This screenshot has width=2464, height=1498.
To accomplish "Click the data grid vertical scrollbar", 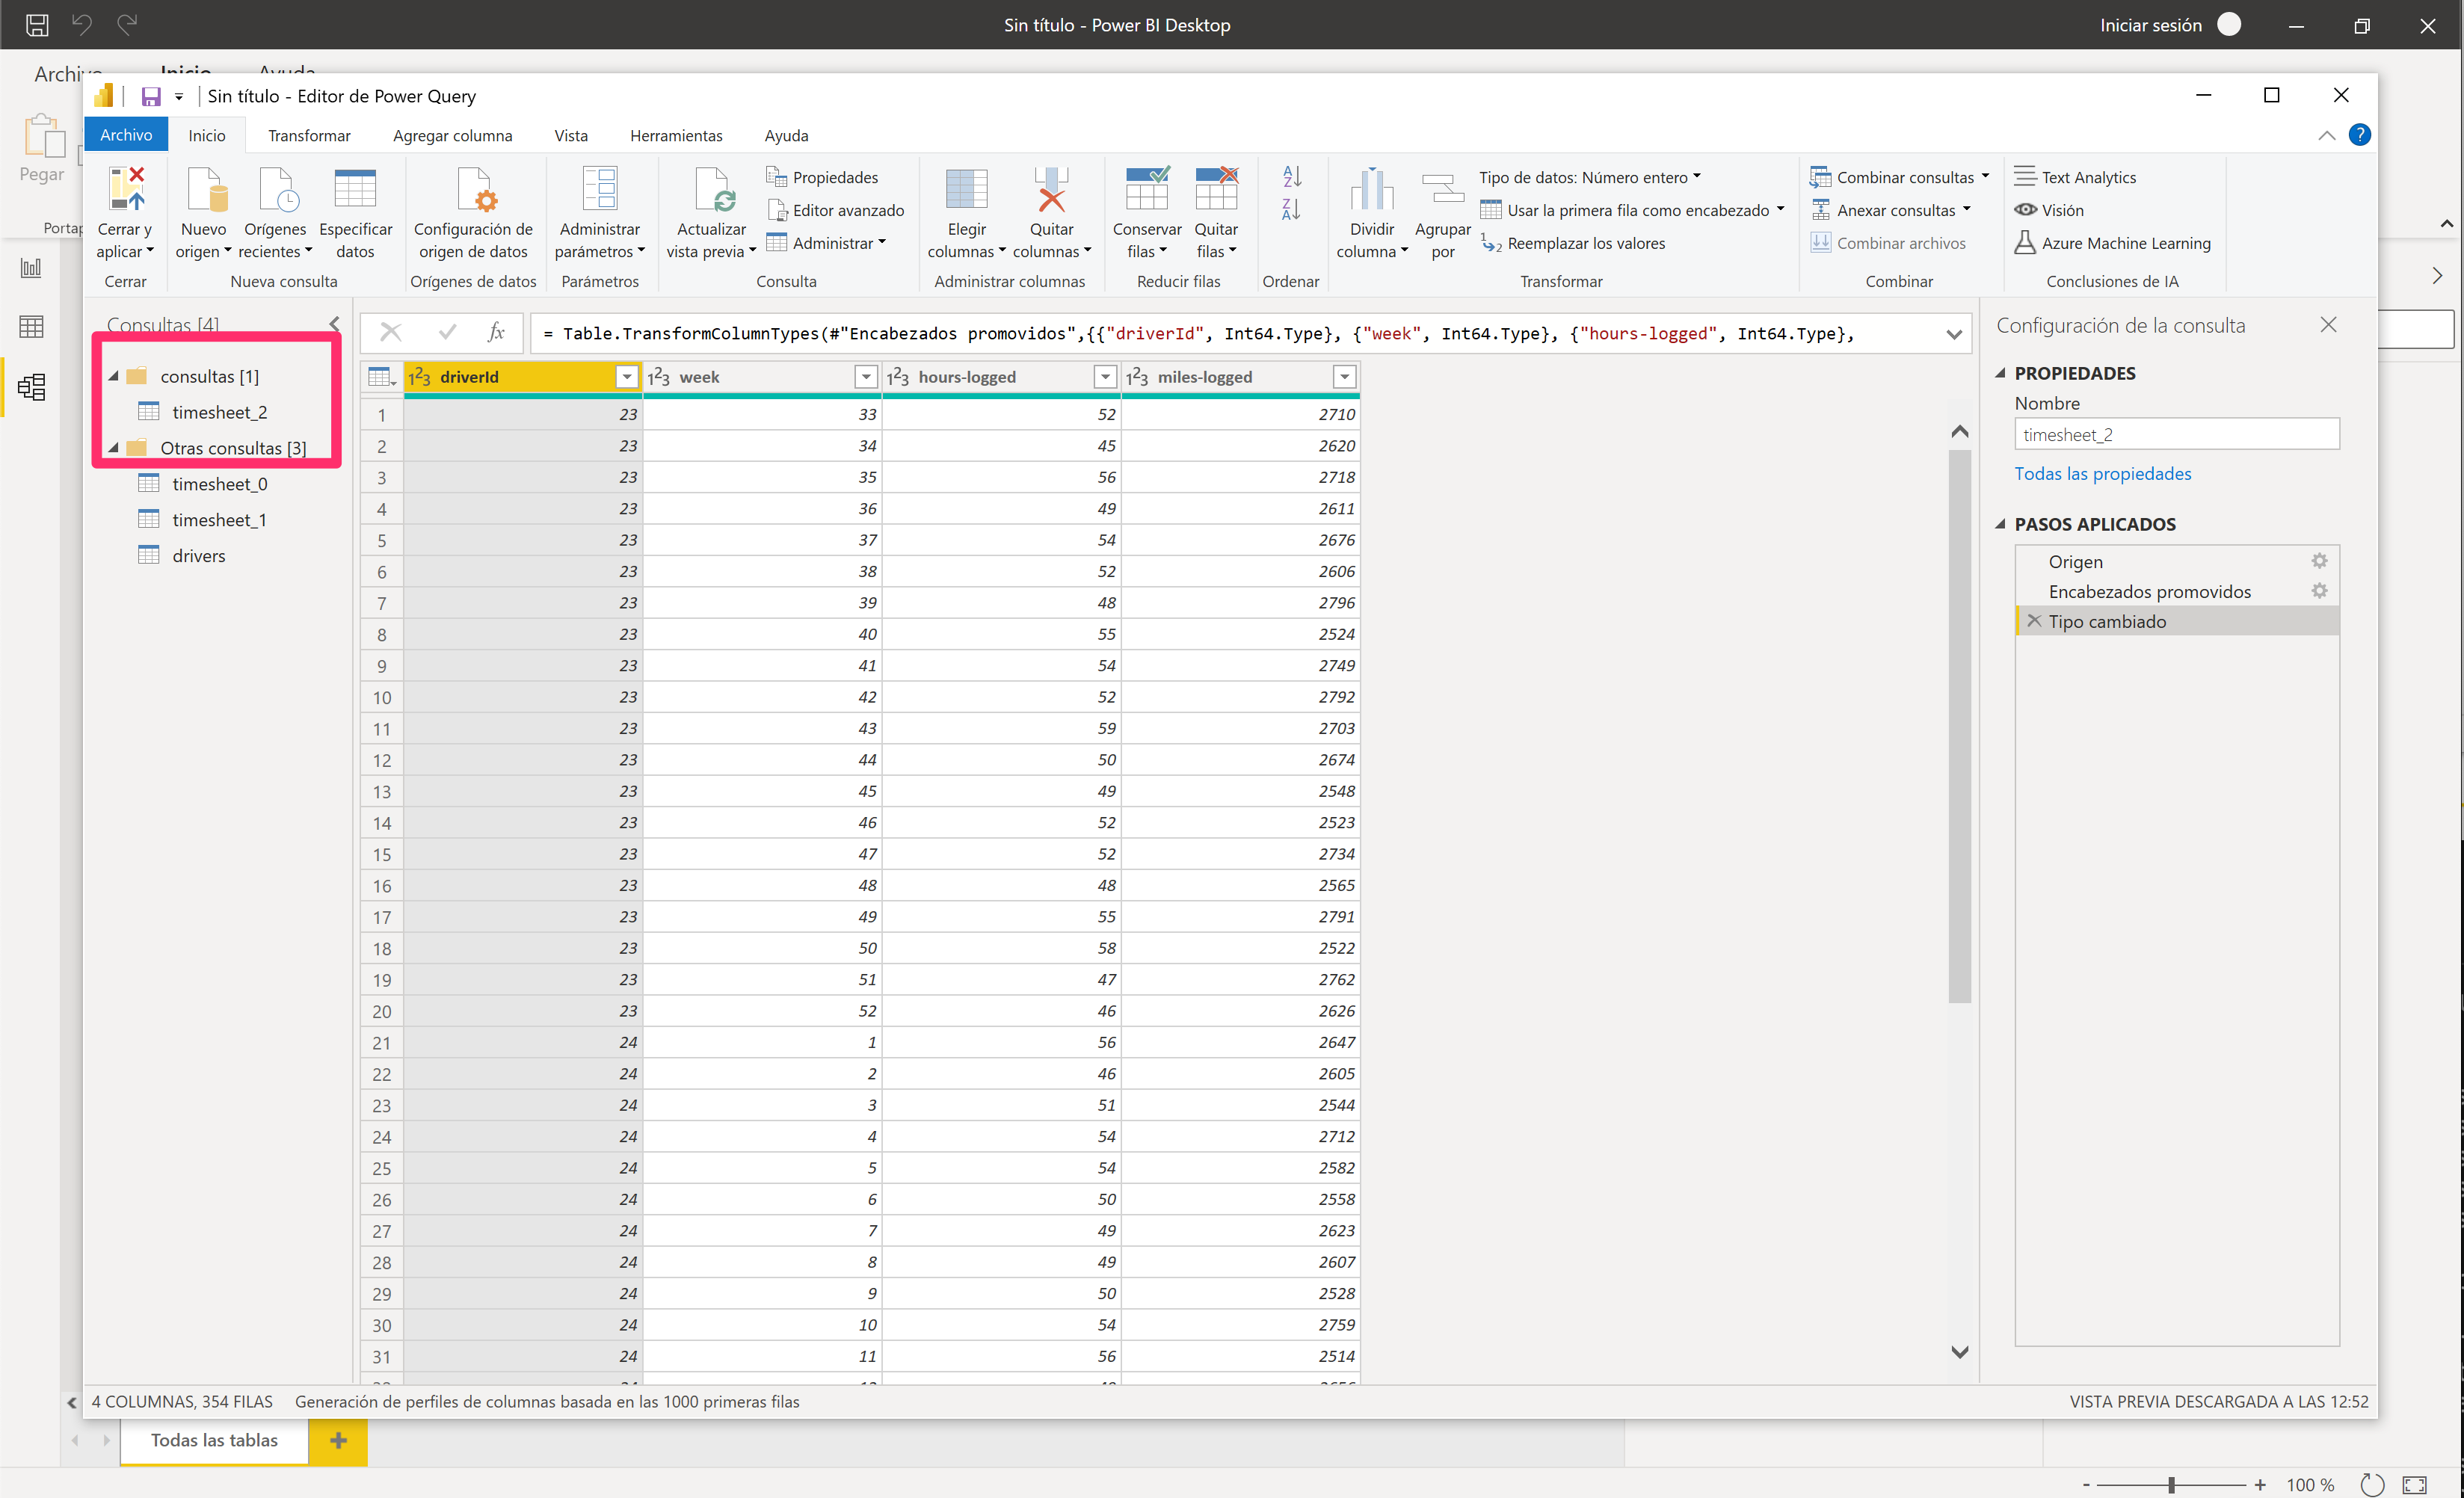I will click(x=1959, y=726).
